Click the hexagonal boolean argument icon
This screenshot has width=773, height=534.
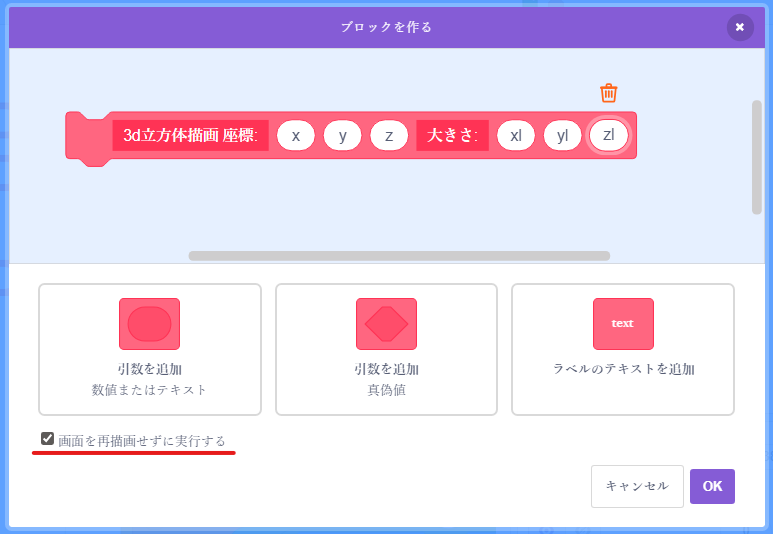point(386,324)
